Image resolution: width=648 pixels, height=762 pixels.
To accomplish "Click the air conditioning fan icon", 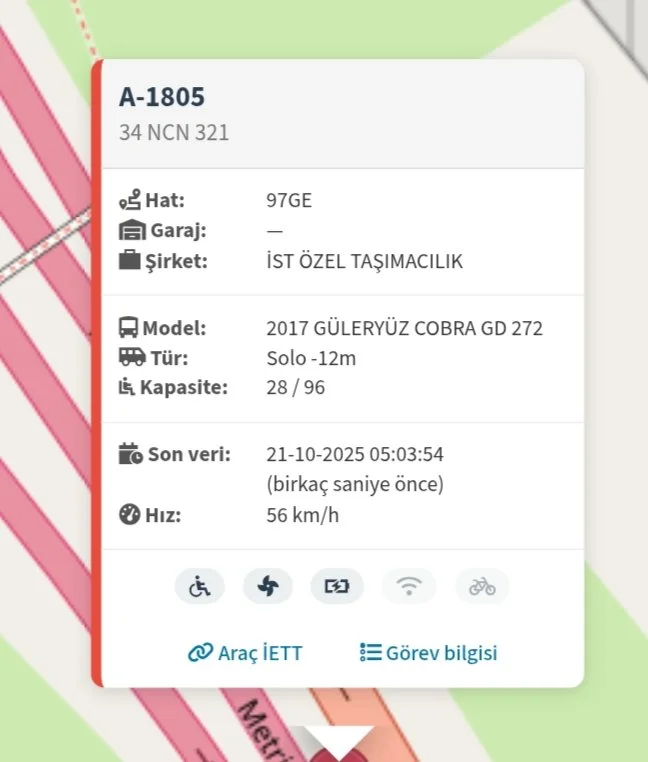I will pos(268,586).
